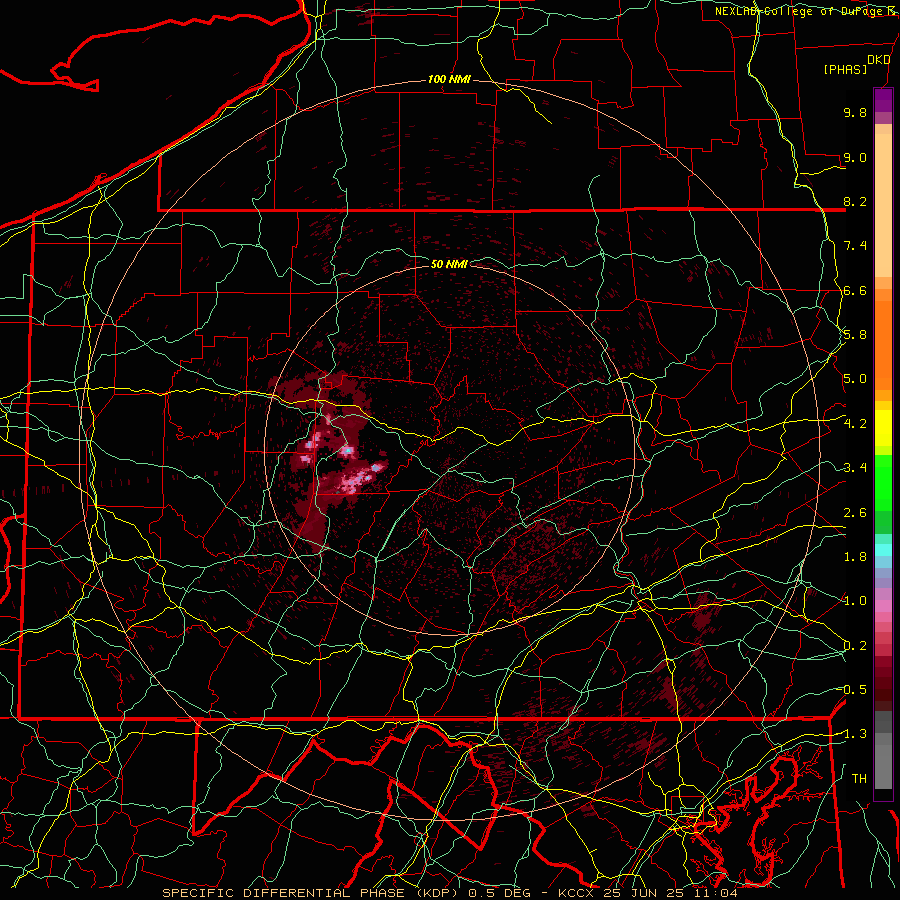Click the 5.8 value on the color scale
This screenshot has width=900, height=900.
[855, 335]
